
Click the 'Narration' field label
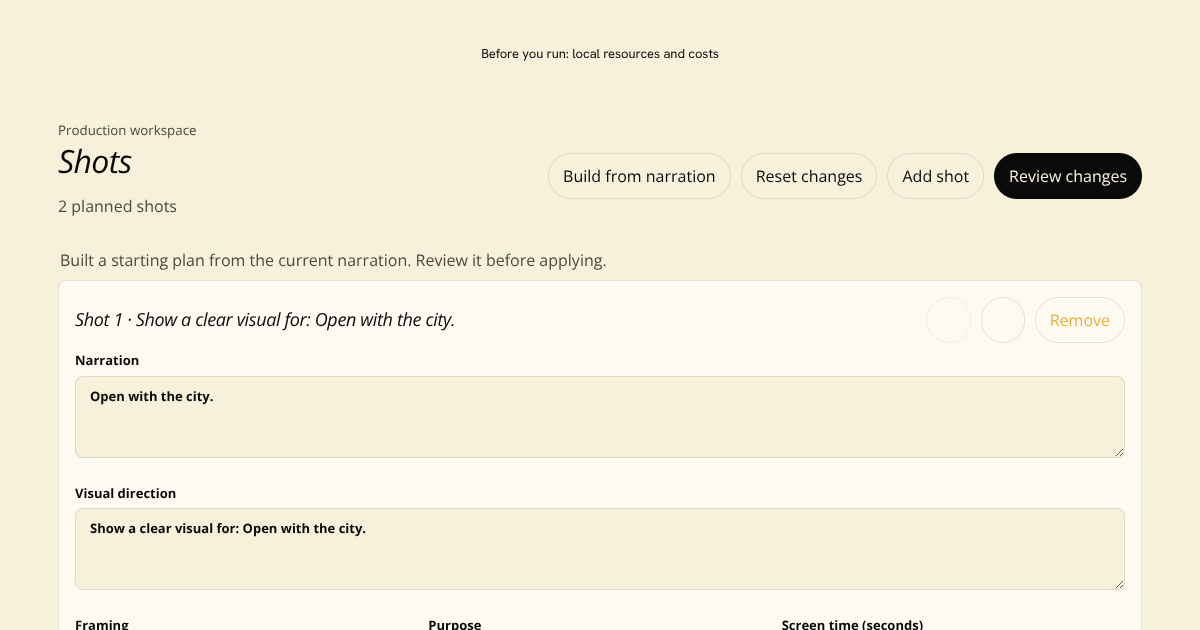(107, 360)
